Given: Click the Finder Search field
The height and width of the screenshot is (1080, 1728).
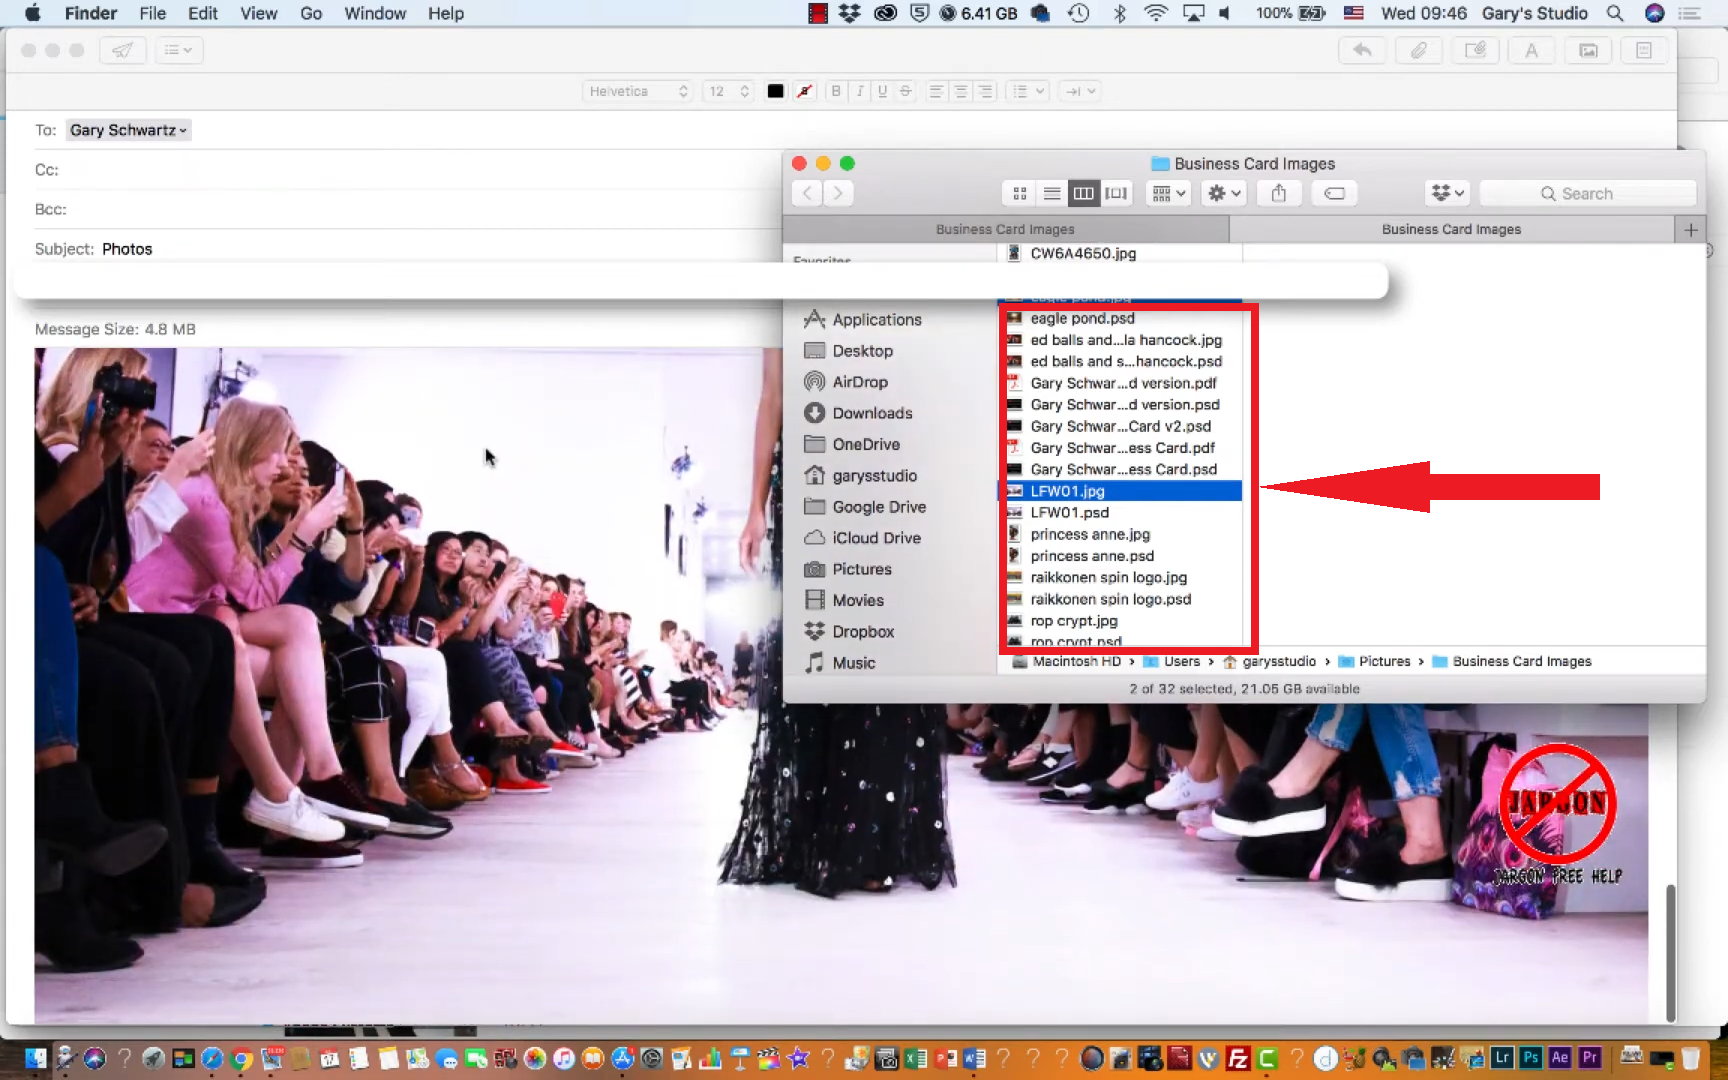Looking at the screenshot, I should pos(1587,193).
